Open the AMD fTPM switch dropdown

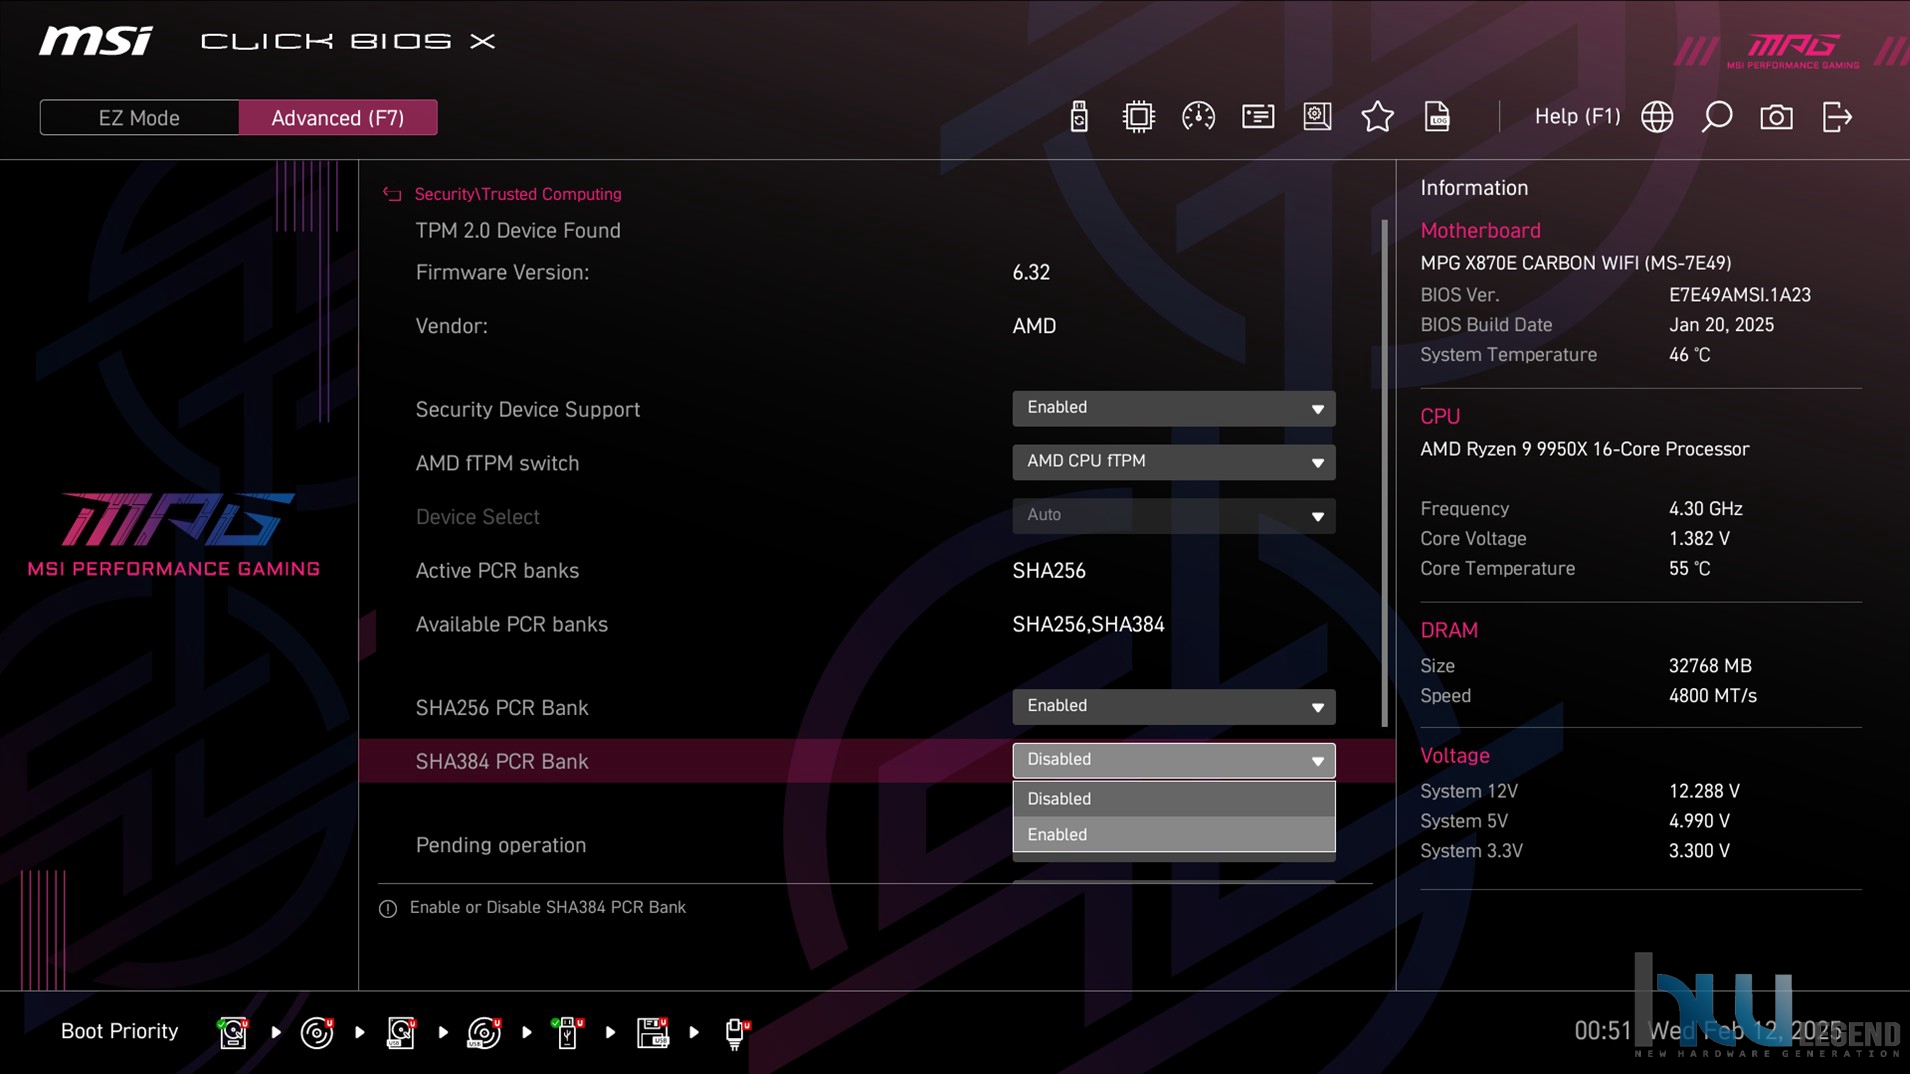pos(1173,462)
